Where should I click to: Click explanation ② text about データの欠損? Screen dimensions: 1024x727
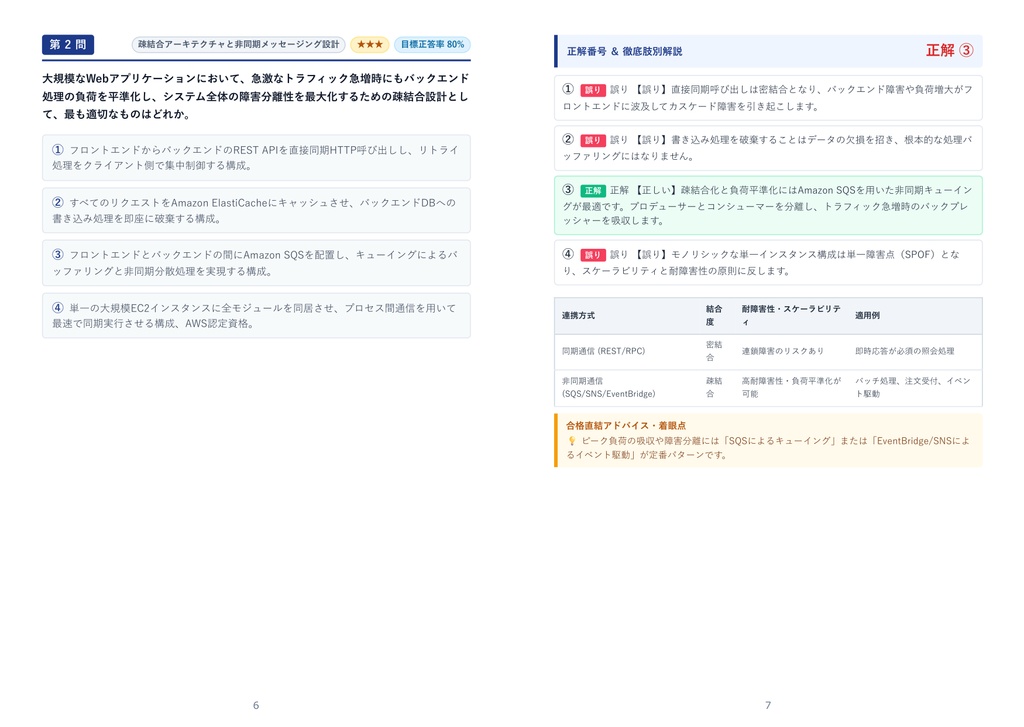(x=768, y=148)
